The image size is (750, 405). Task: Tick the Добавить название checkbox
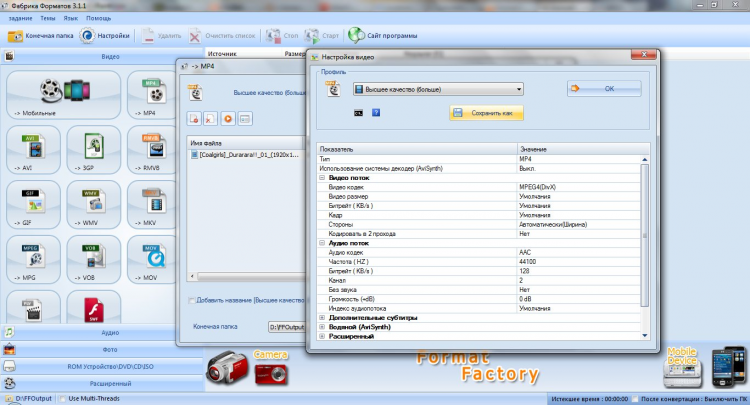point(192,300)
